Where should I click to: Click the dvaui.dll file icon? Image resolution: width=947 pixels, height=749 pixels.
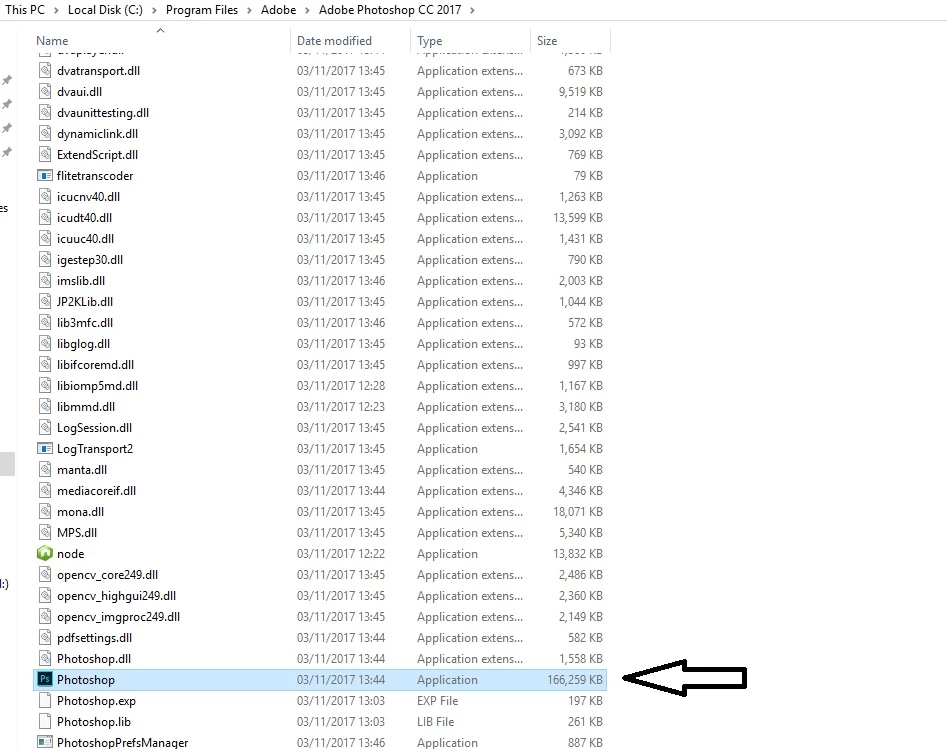[45, 92]
